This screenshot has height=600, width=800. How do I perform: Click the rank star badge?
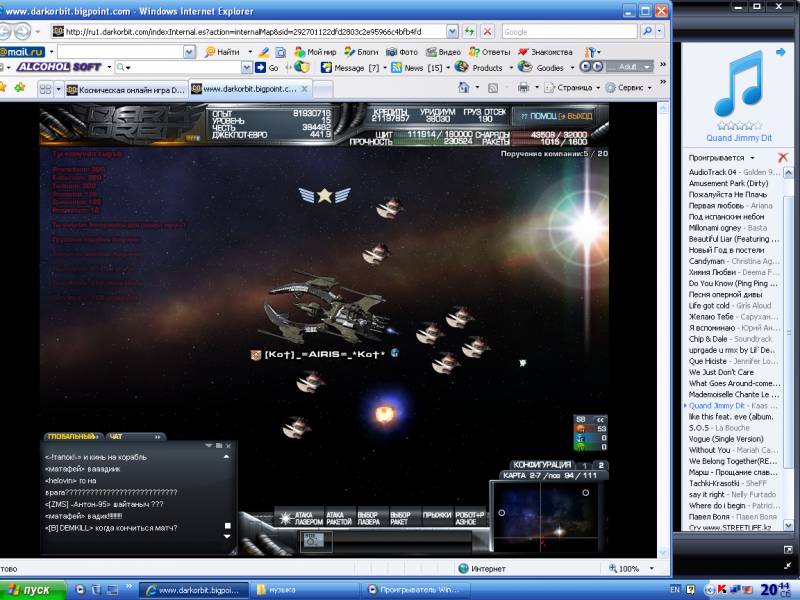tap(324, 195)
